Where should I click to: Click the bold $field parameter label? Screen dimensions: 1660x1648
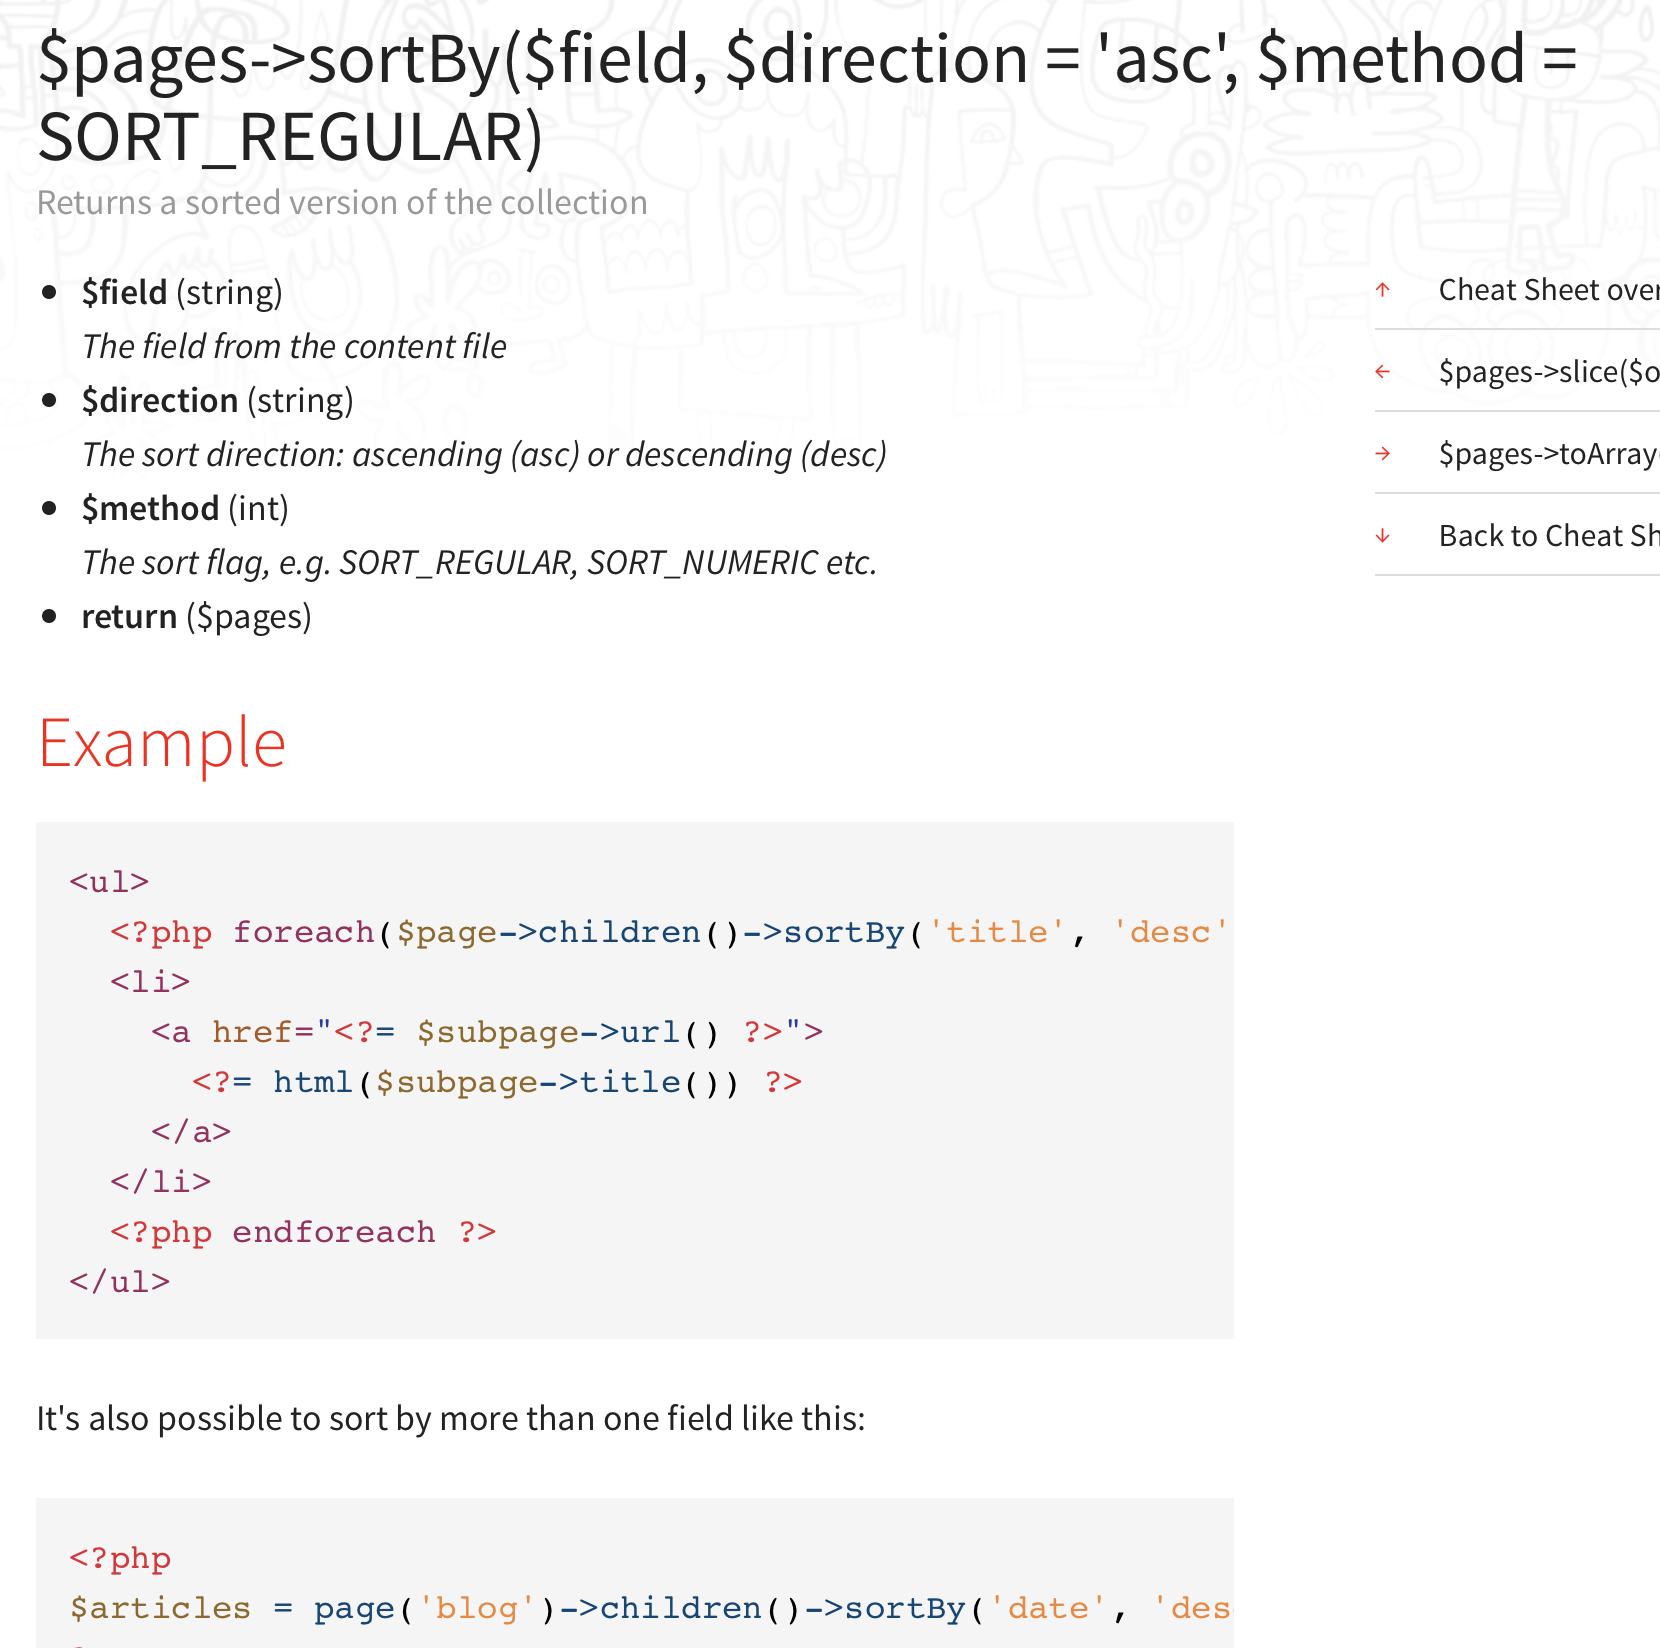[123, 292]
